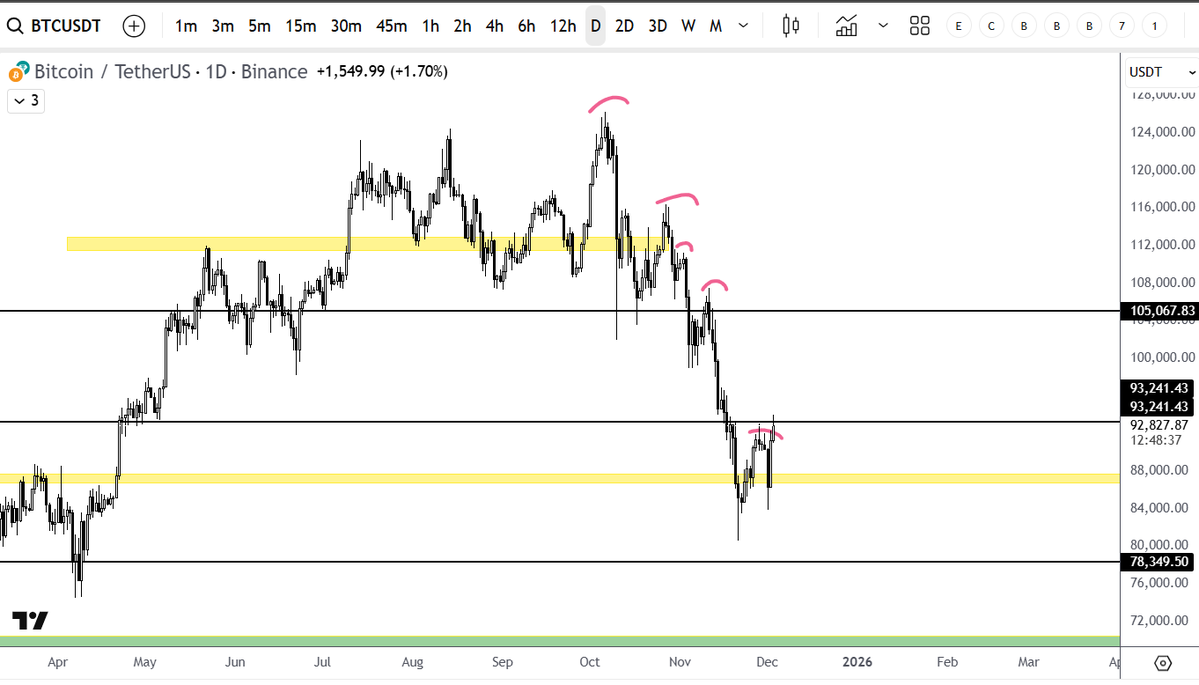Viewport: 1199px width, 685px height.
Task: Expand the collapsed indicators legend showing 3
Action: (26, 101)
